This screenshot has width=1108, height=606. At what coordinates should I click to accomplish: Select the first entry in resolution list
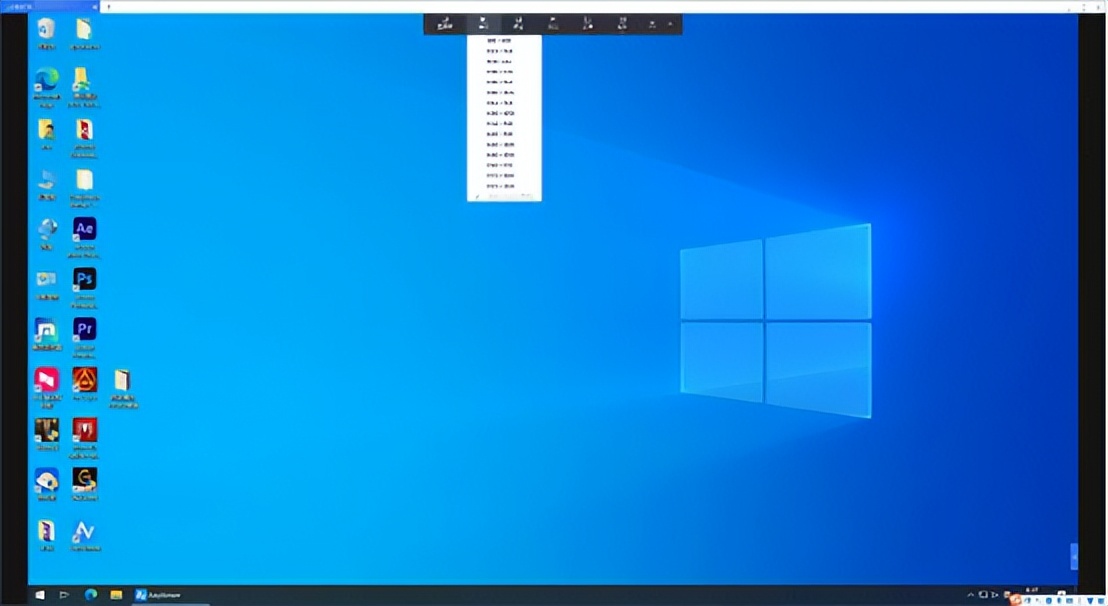click(x=500, y=41)
